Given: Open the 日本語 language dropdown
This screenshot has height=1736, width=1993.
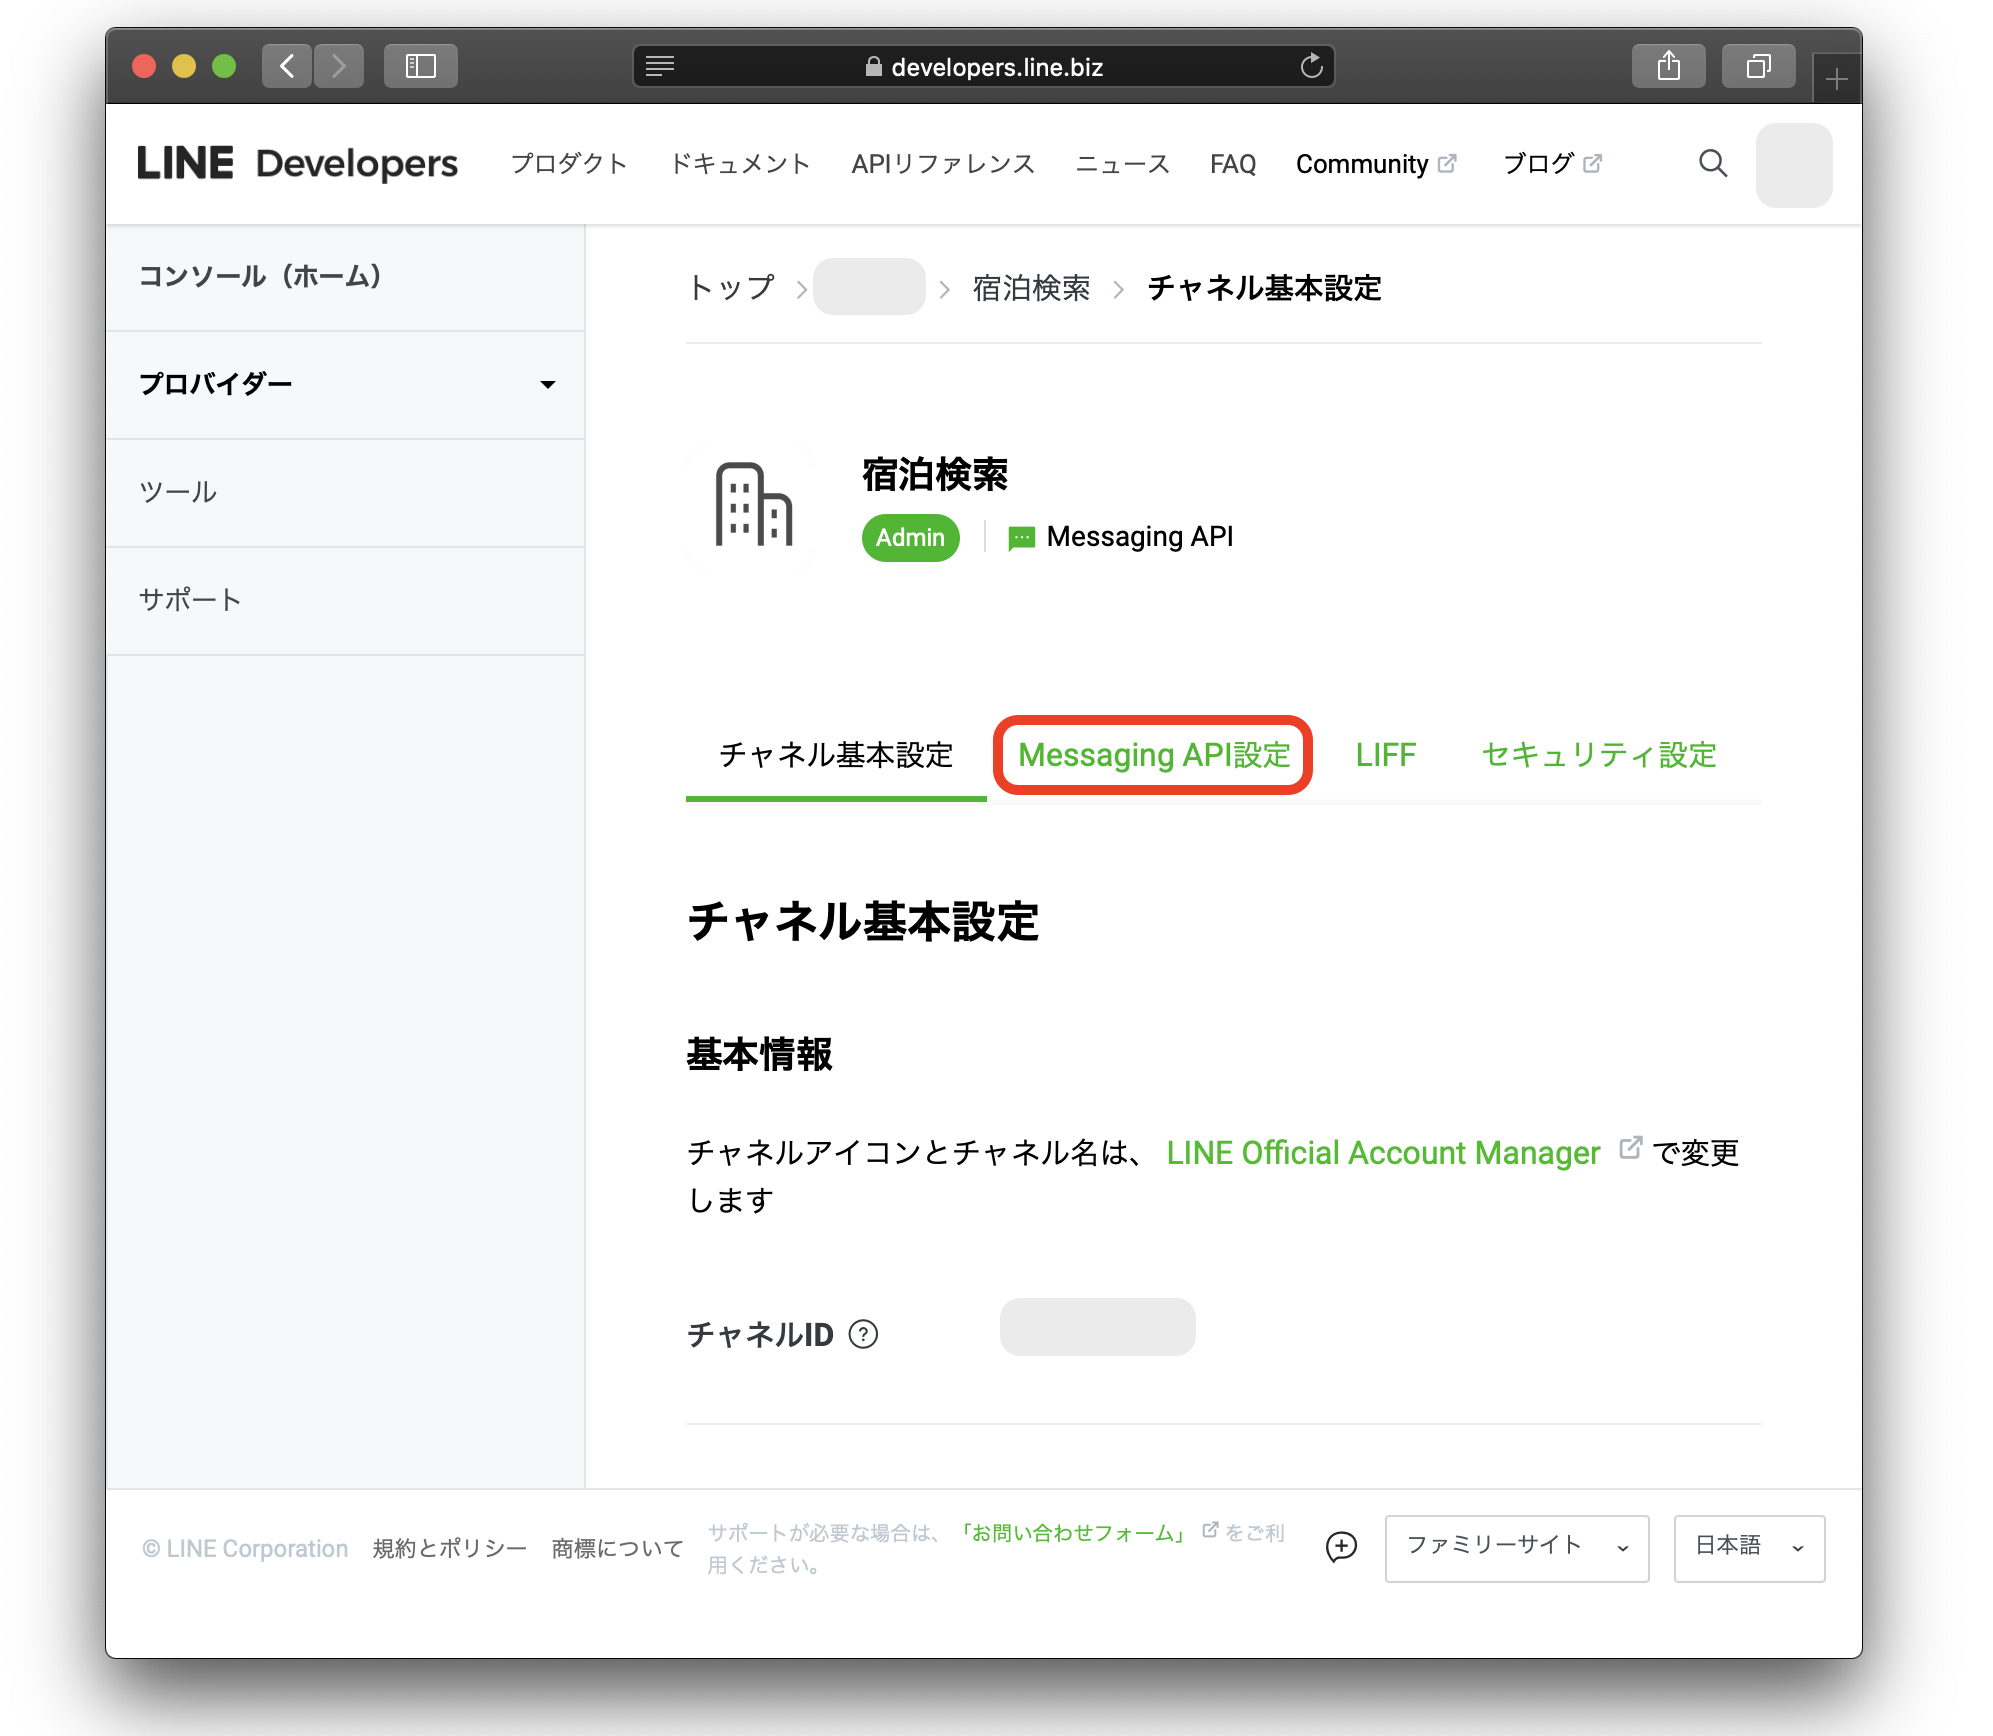Looking at the screenshot, I should tap(1748, 1546).
